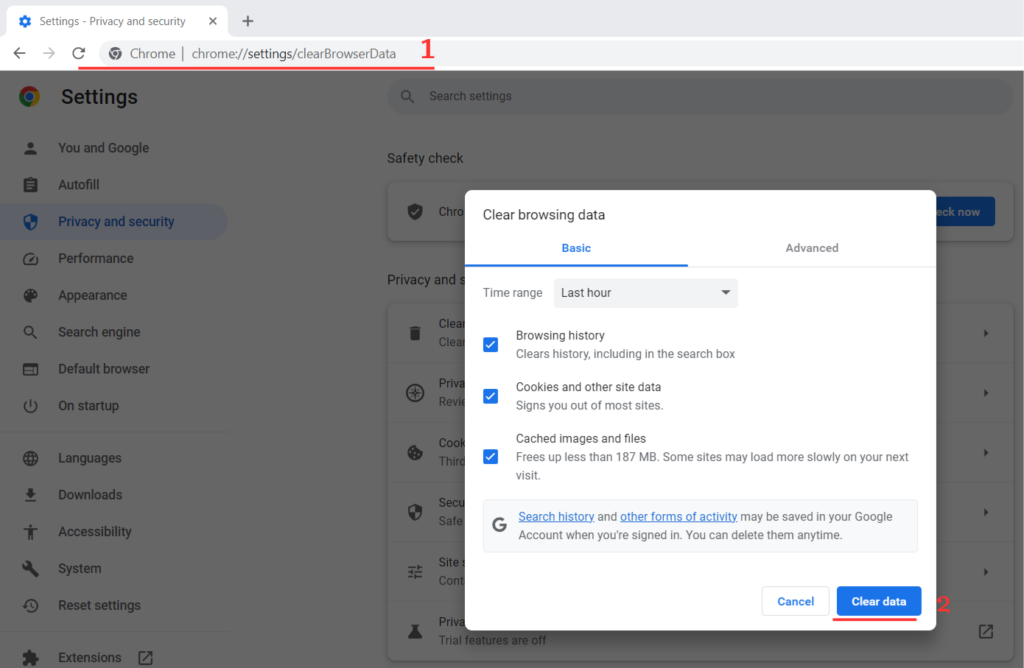Close the Settings - Privacy and security tab
Image resolution: width=1024 pixels, height=668 pixels.
[212, 21]
